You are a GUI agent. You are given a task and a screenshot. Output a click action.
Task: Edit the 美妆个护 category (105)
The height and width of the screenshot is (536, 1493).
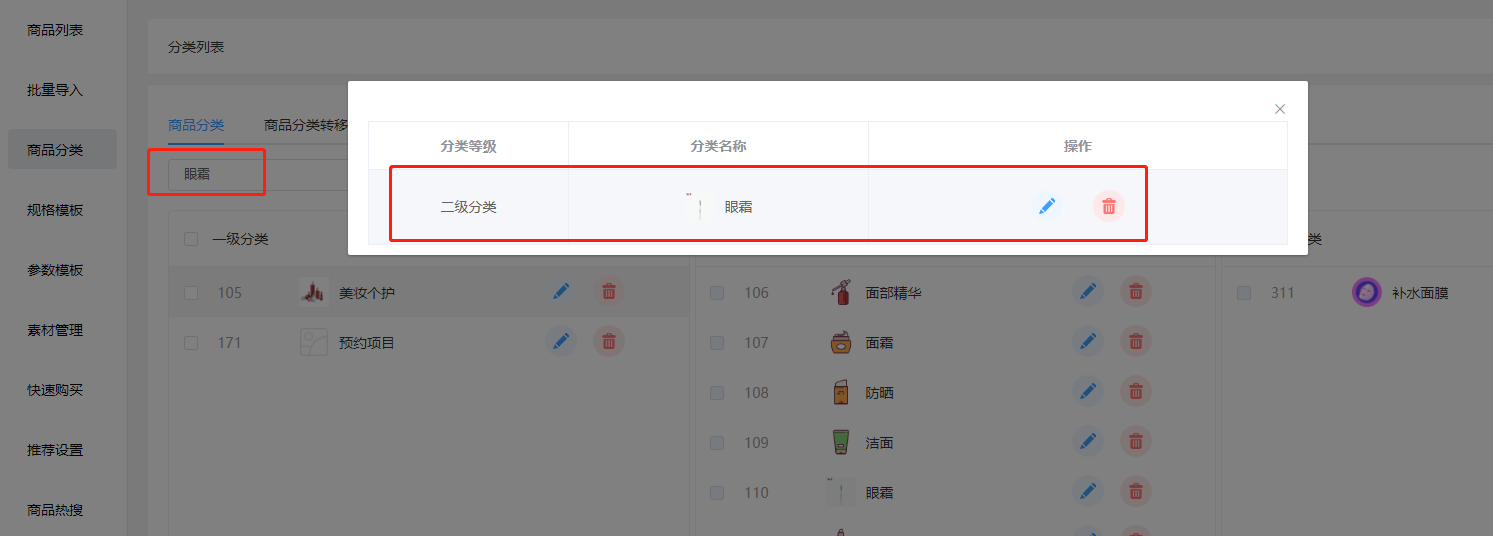[561, 292]
